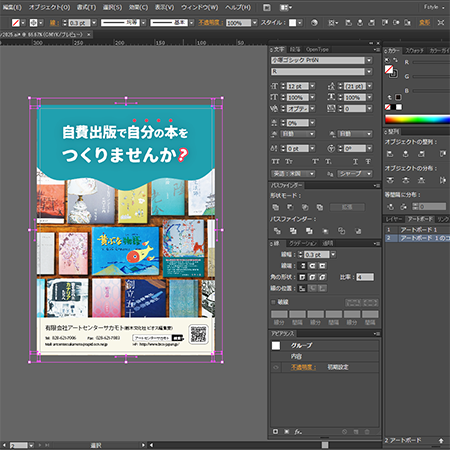Image resolution: width=450 pixels, height=450 pixels.
Task: Click the Crop pathfinder icon
Action: coord(325,231)
